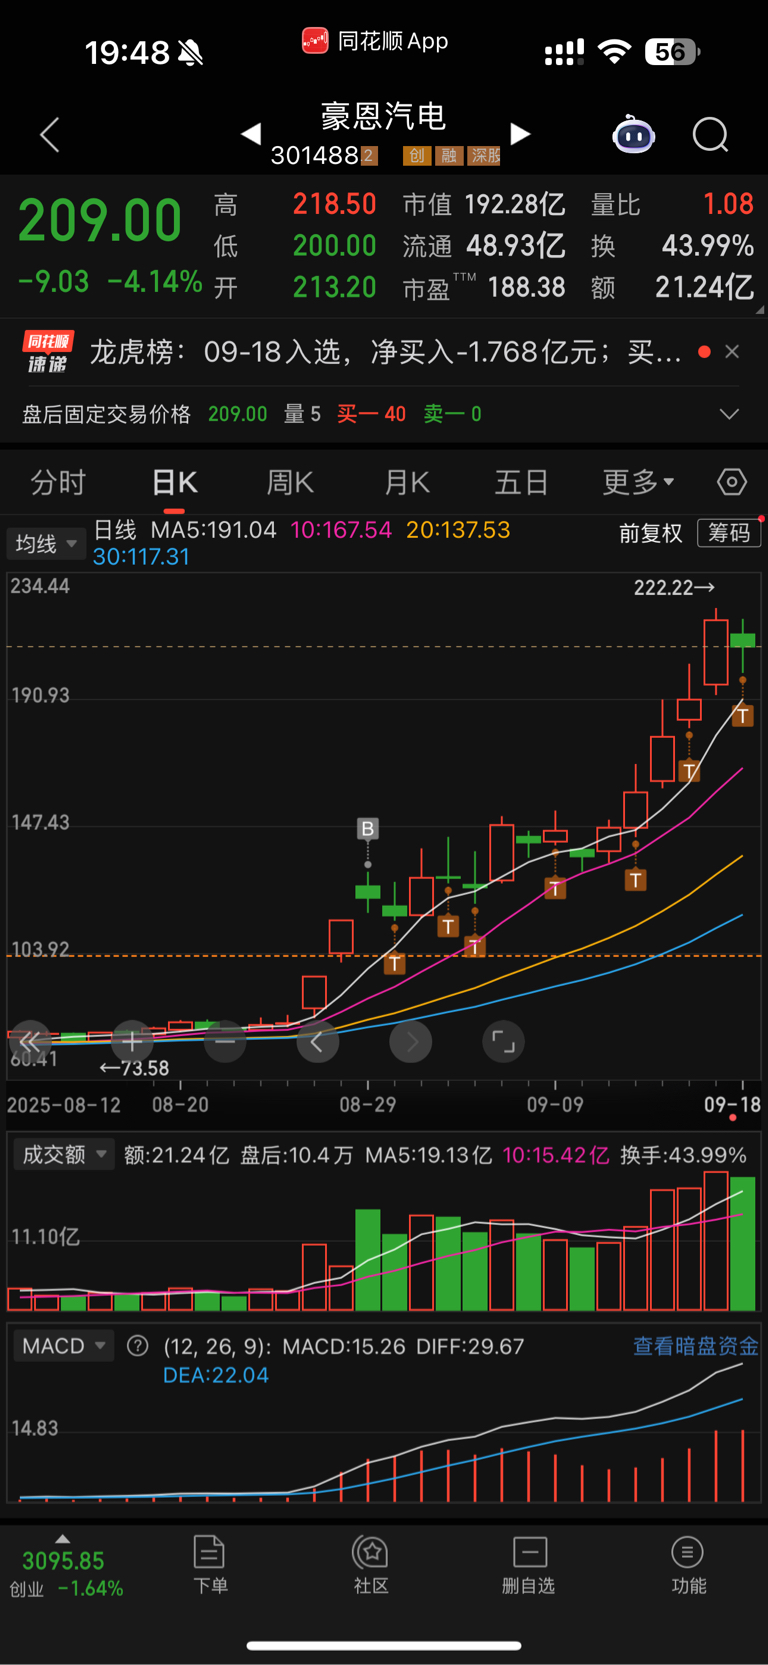This screenshot has height=1665, width=768.
Task: Open the 查看暗盘资金 link
Action: click(695, 1346)
